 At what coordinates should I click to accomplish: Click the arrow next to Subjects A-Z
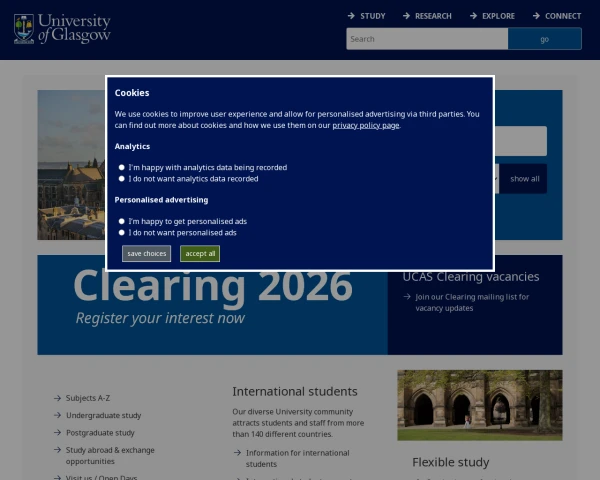click(57, 398)
